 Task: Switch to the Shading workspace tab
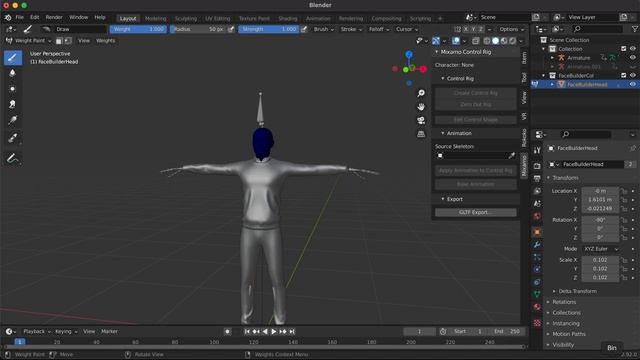click(x=288, y=18)
